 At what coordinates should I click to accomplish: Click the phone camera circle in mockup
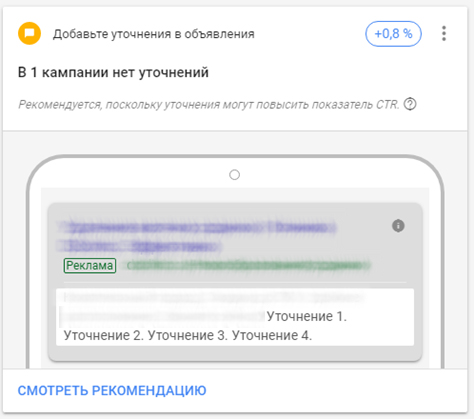tap(235, 175)
